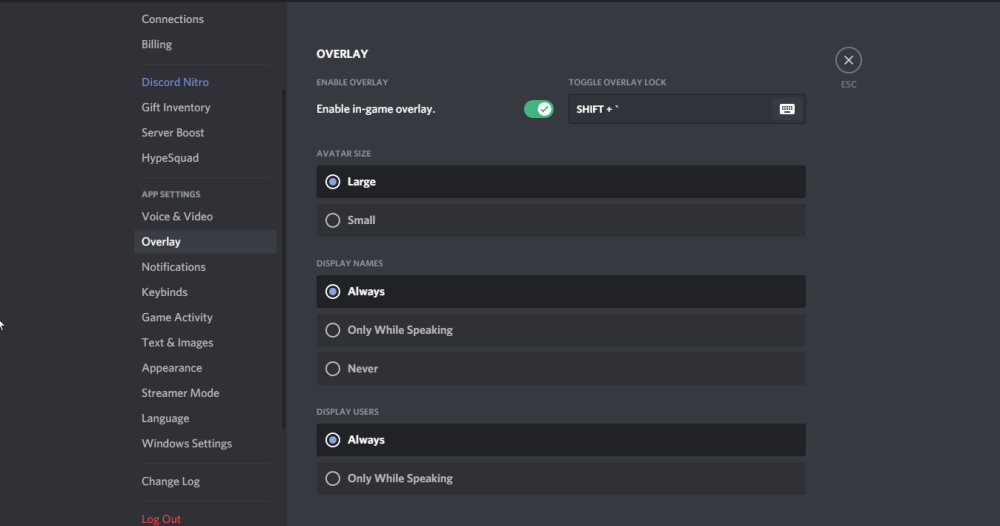Choose Only While Speaking under Display Names
This screenshot has width=1000, height=526.
coord(561,330)
